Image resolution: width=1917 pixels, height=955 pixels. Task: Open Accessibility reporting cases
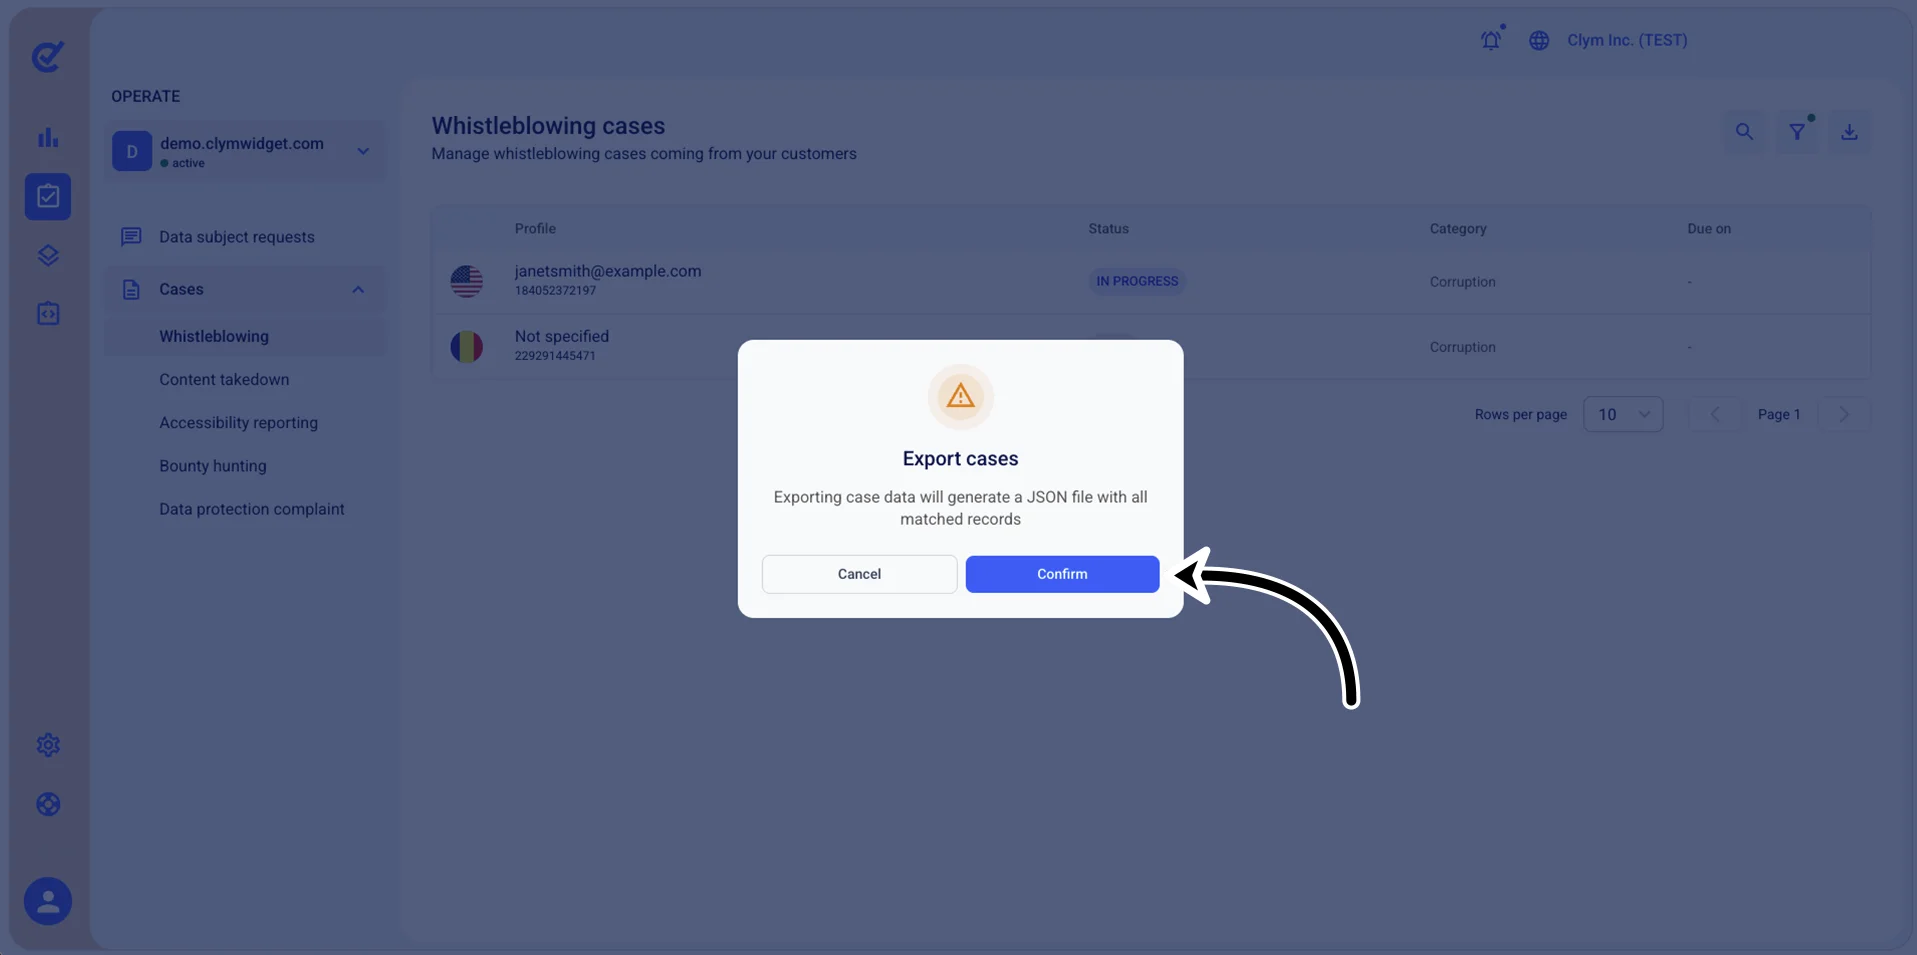[238, 422]
